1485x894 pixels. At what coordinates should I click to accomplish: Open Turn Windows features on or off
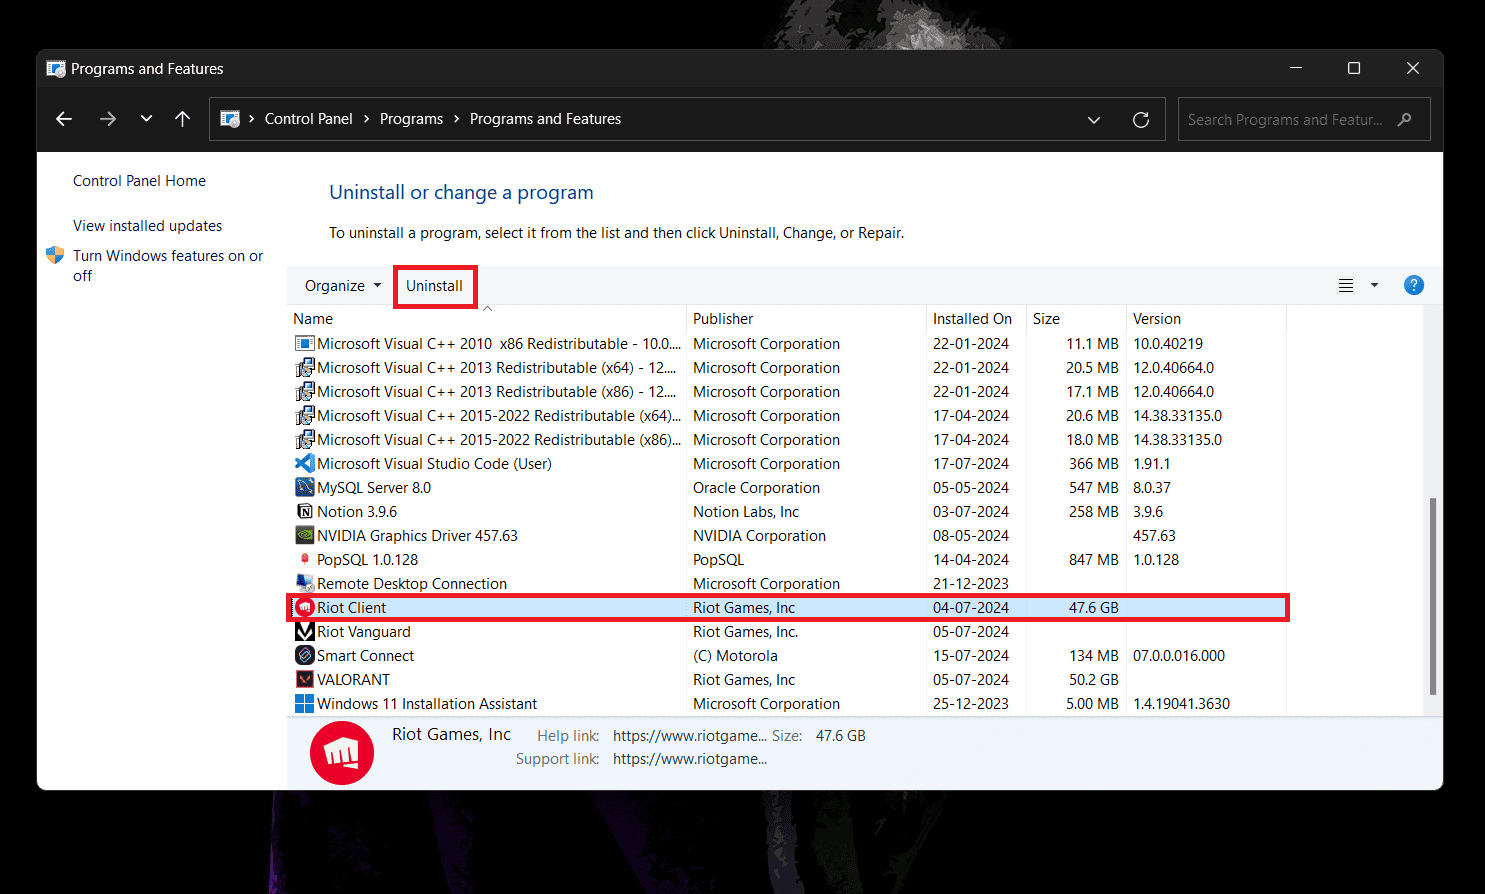(168, 265)
